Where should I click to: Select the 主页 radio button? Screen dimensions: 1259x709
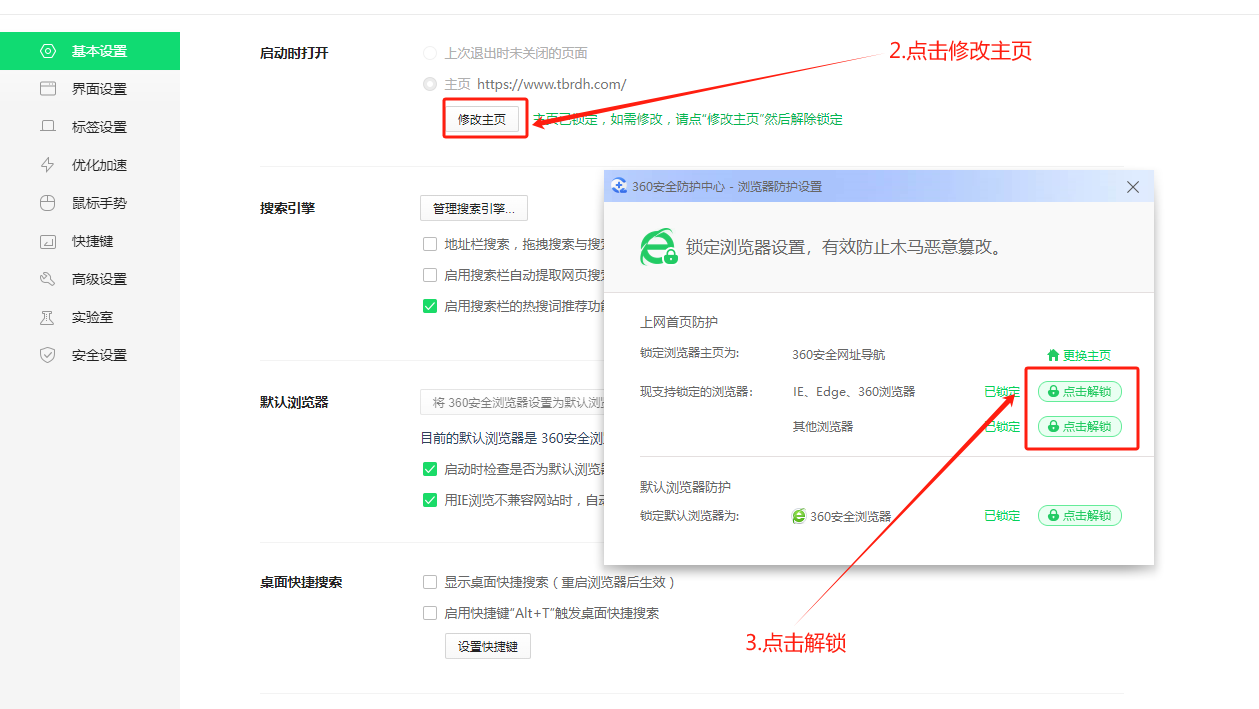point(430,84)
